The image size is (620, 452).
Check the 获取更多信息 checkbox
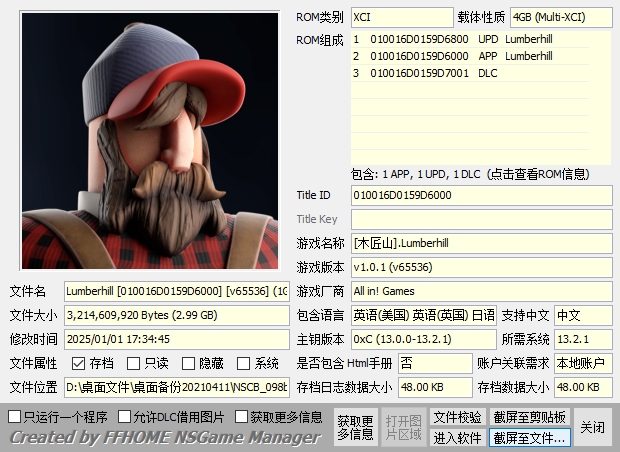[x=241, y=416]
